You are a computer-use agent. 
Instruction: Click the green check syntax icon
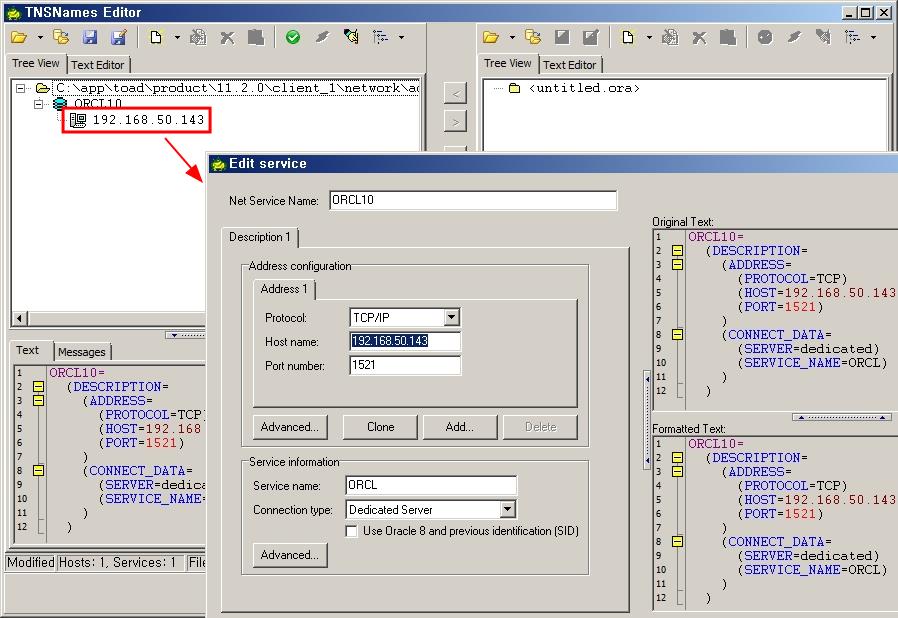(292, 38)
